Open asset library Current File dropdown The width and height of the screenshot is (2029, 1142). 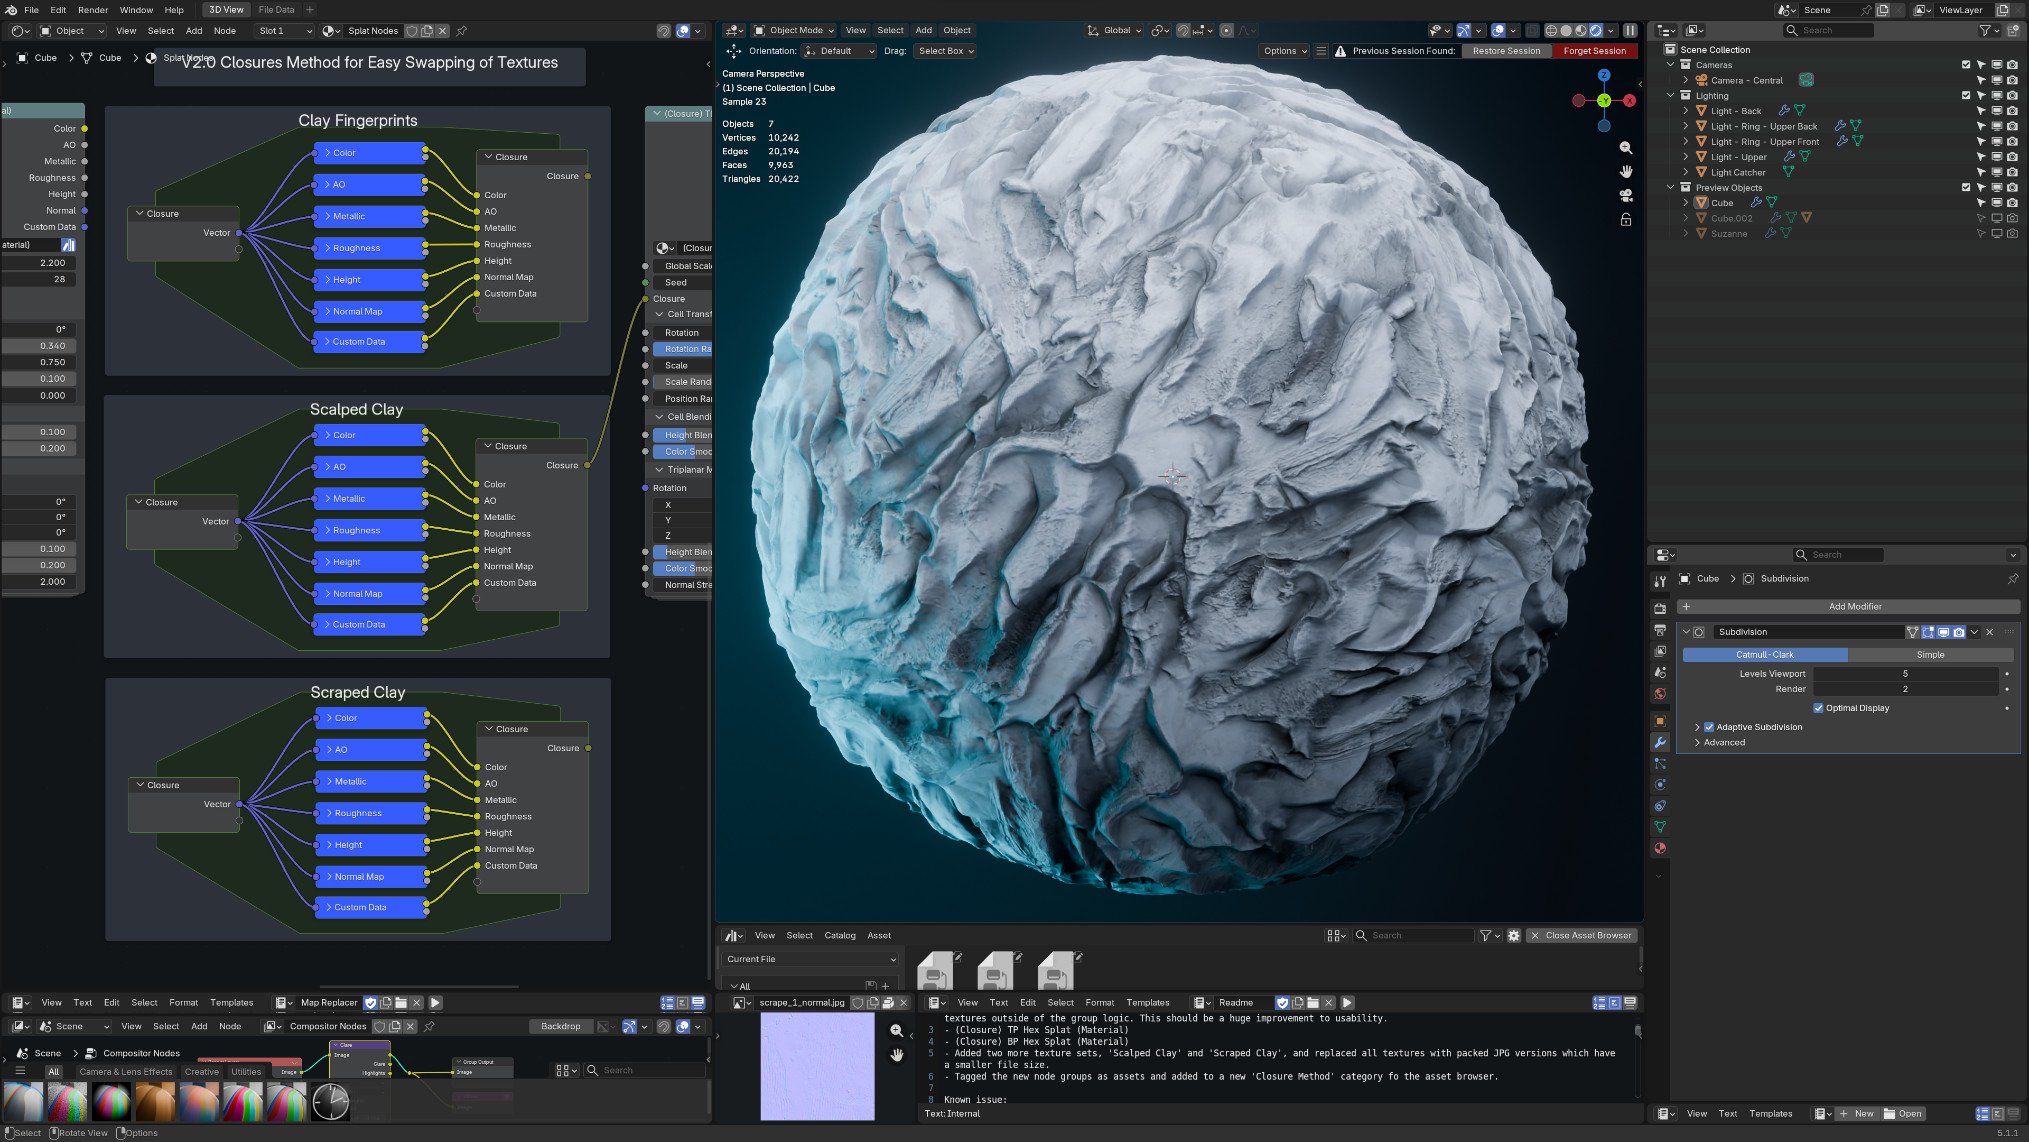(x=810, y=959)
